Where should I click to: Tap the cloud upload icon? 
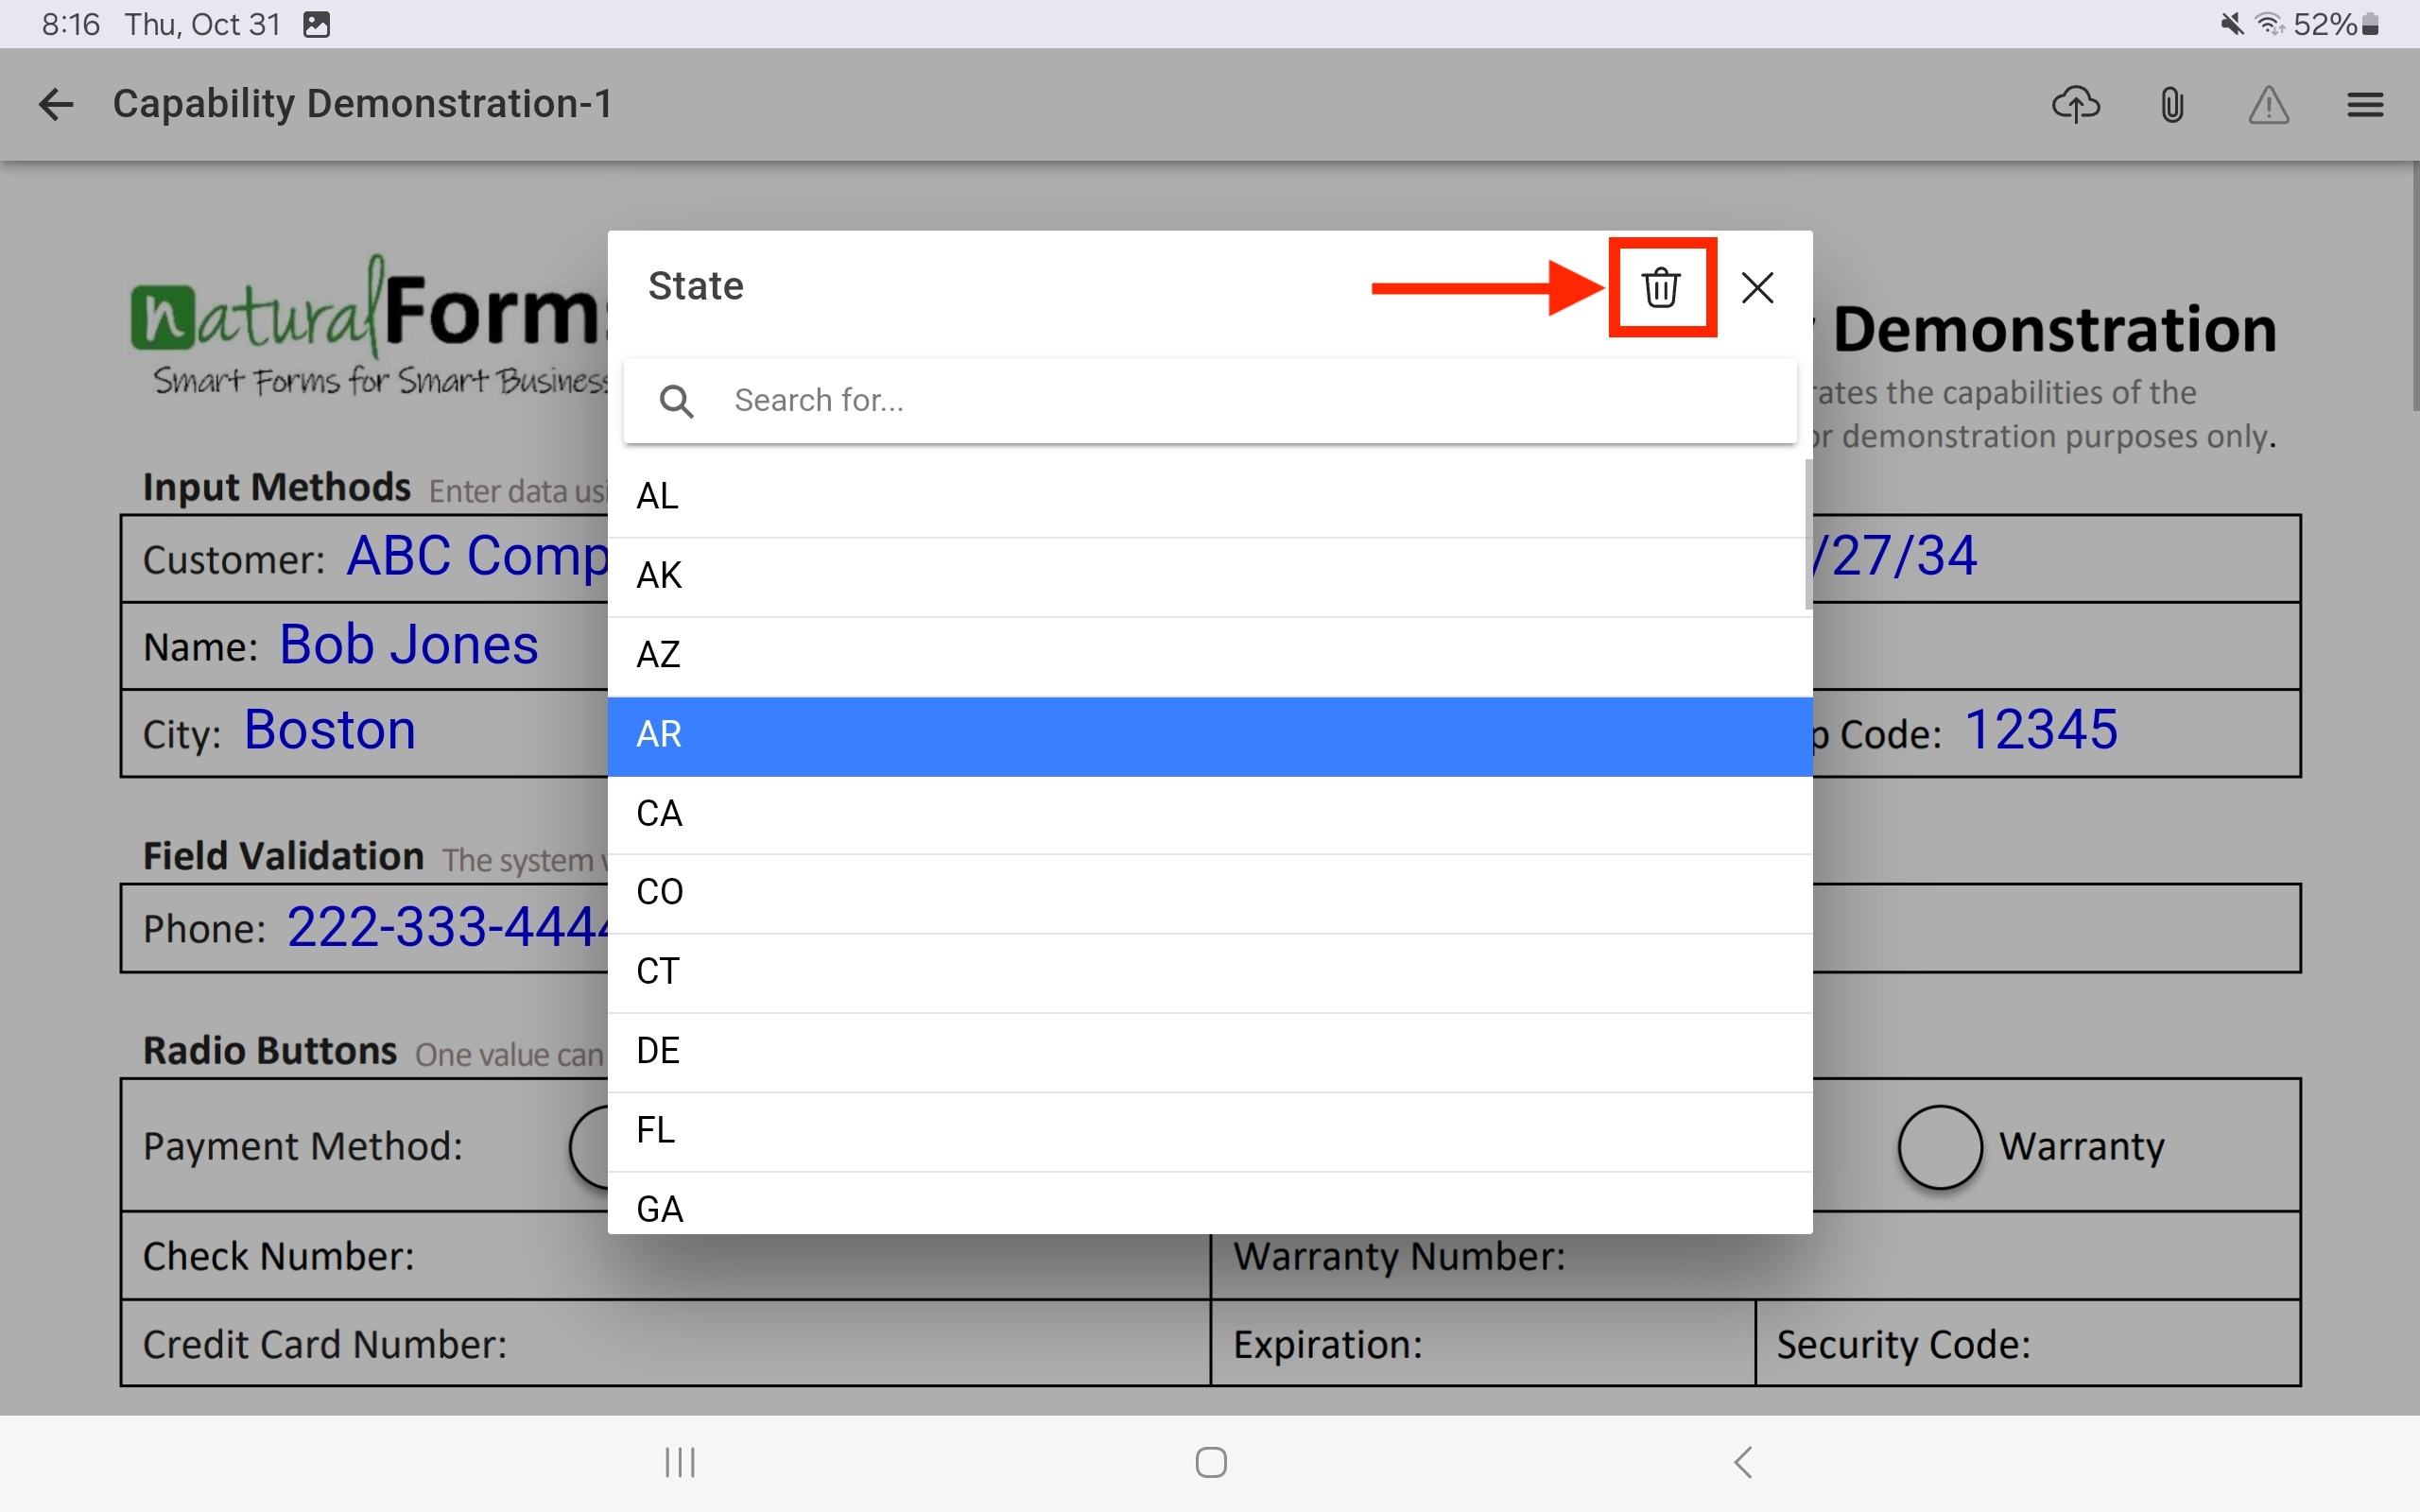2076,104
